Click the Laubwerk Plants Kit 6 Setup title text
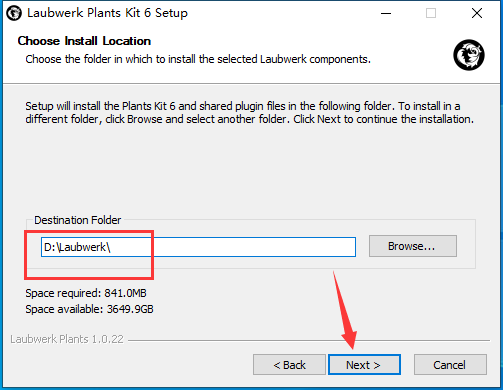This screenshot has width=503, height=390. click(x=107, y=13)
